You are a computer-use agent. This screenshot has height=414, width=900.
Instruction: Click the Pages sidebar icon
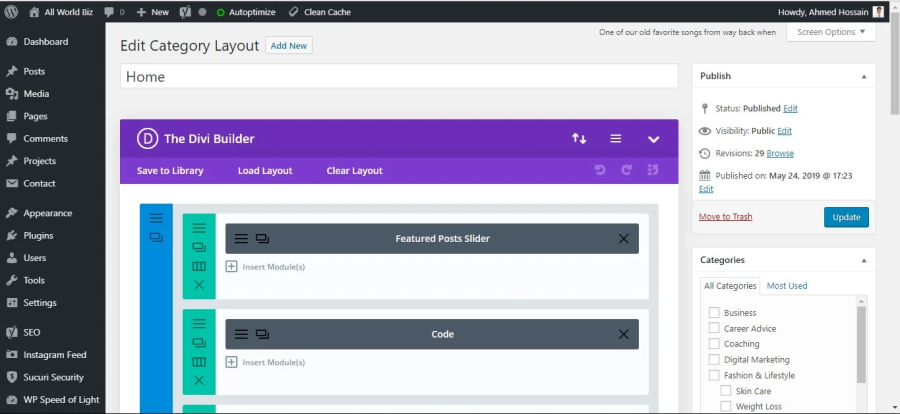pos(11,116)
